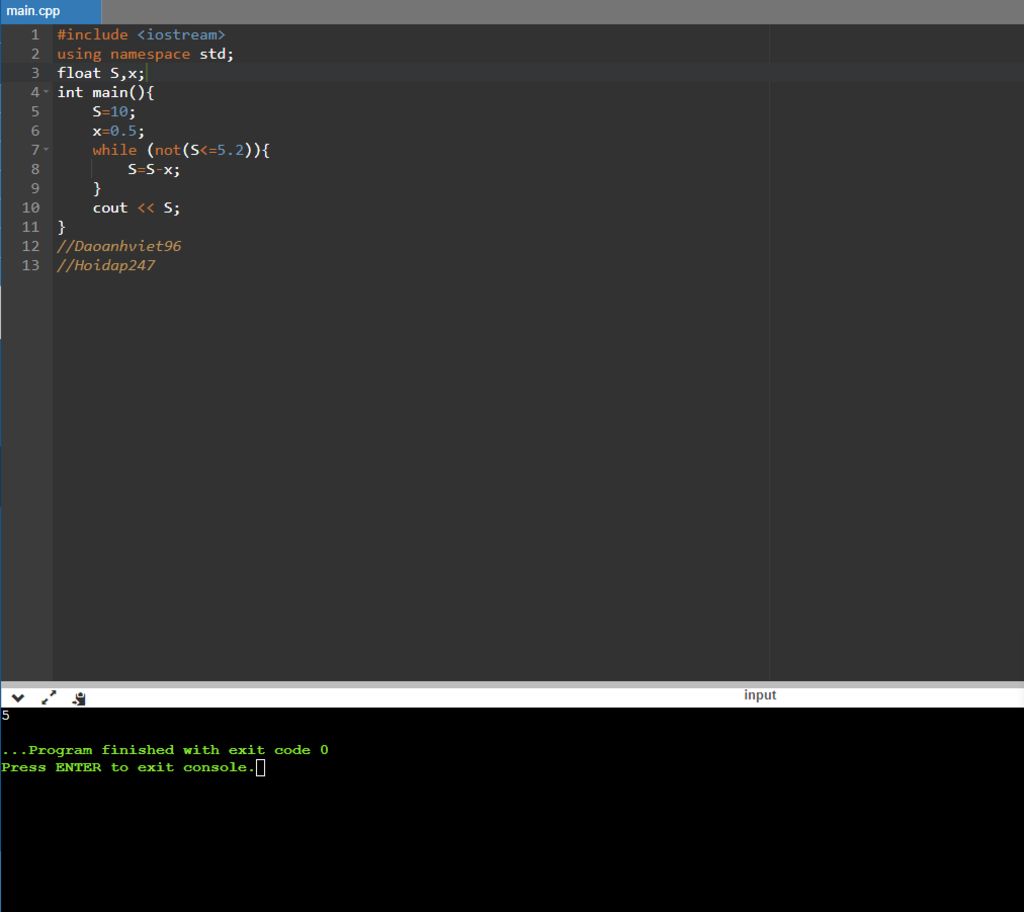Expand console to full screen icon

[x=49, y=698]
